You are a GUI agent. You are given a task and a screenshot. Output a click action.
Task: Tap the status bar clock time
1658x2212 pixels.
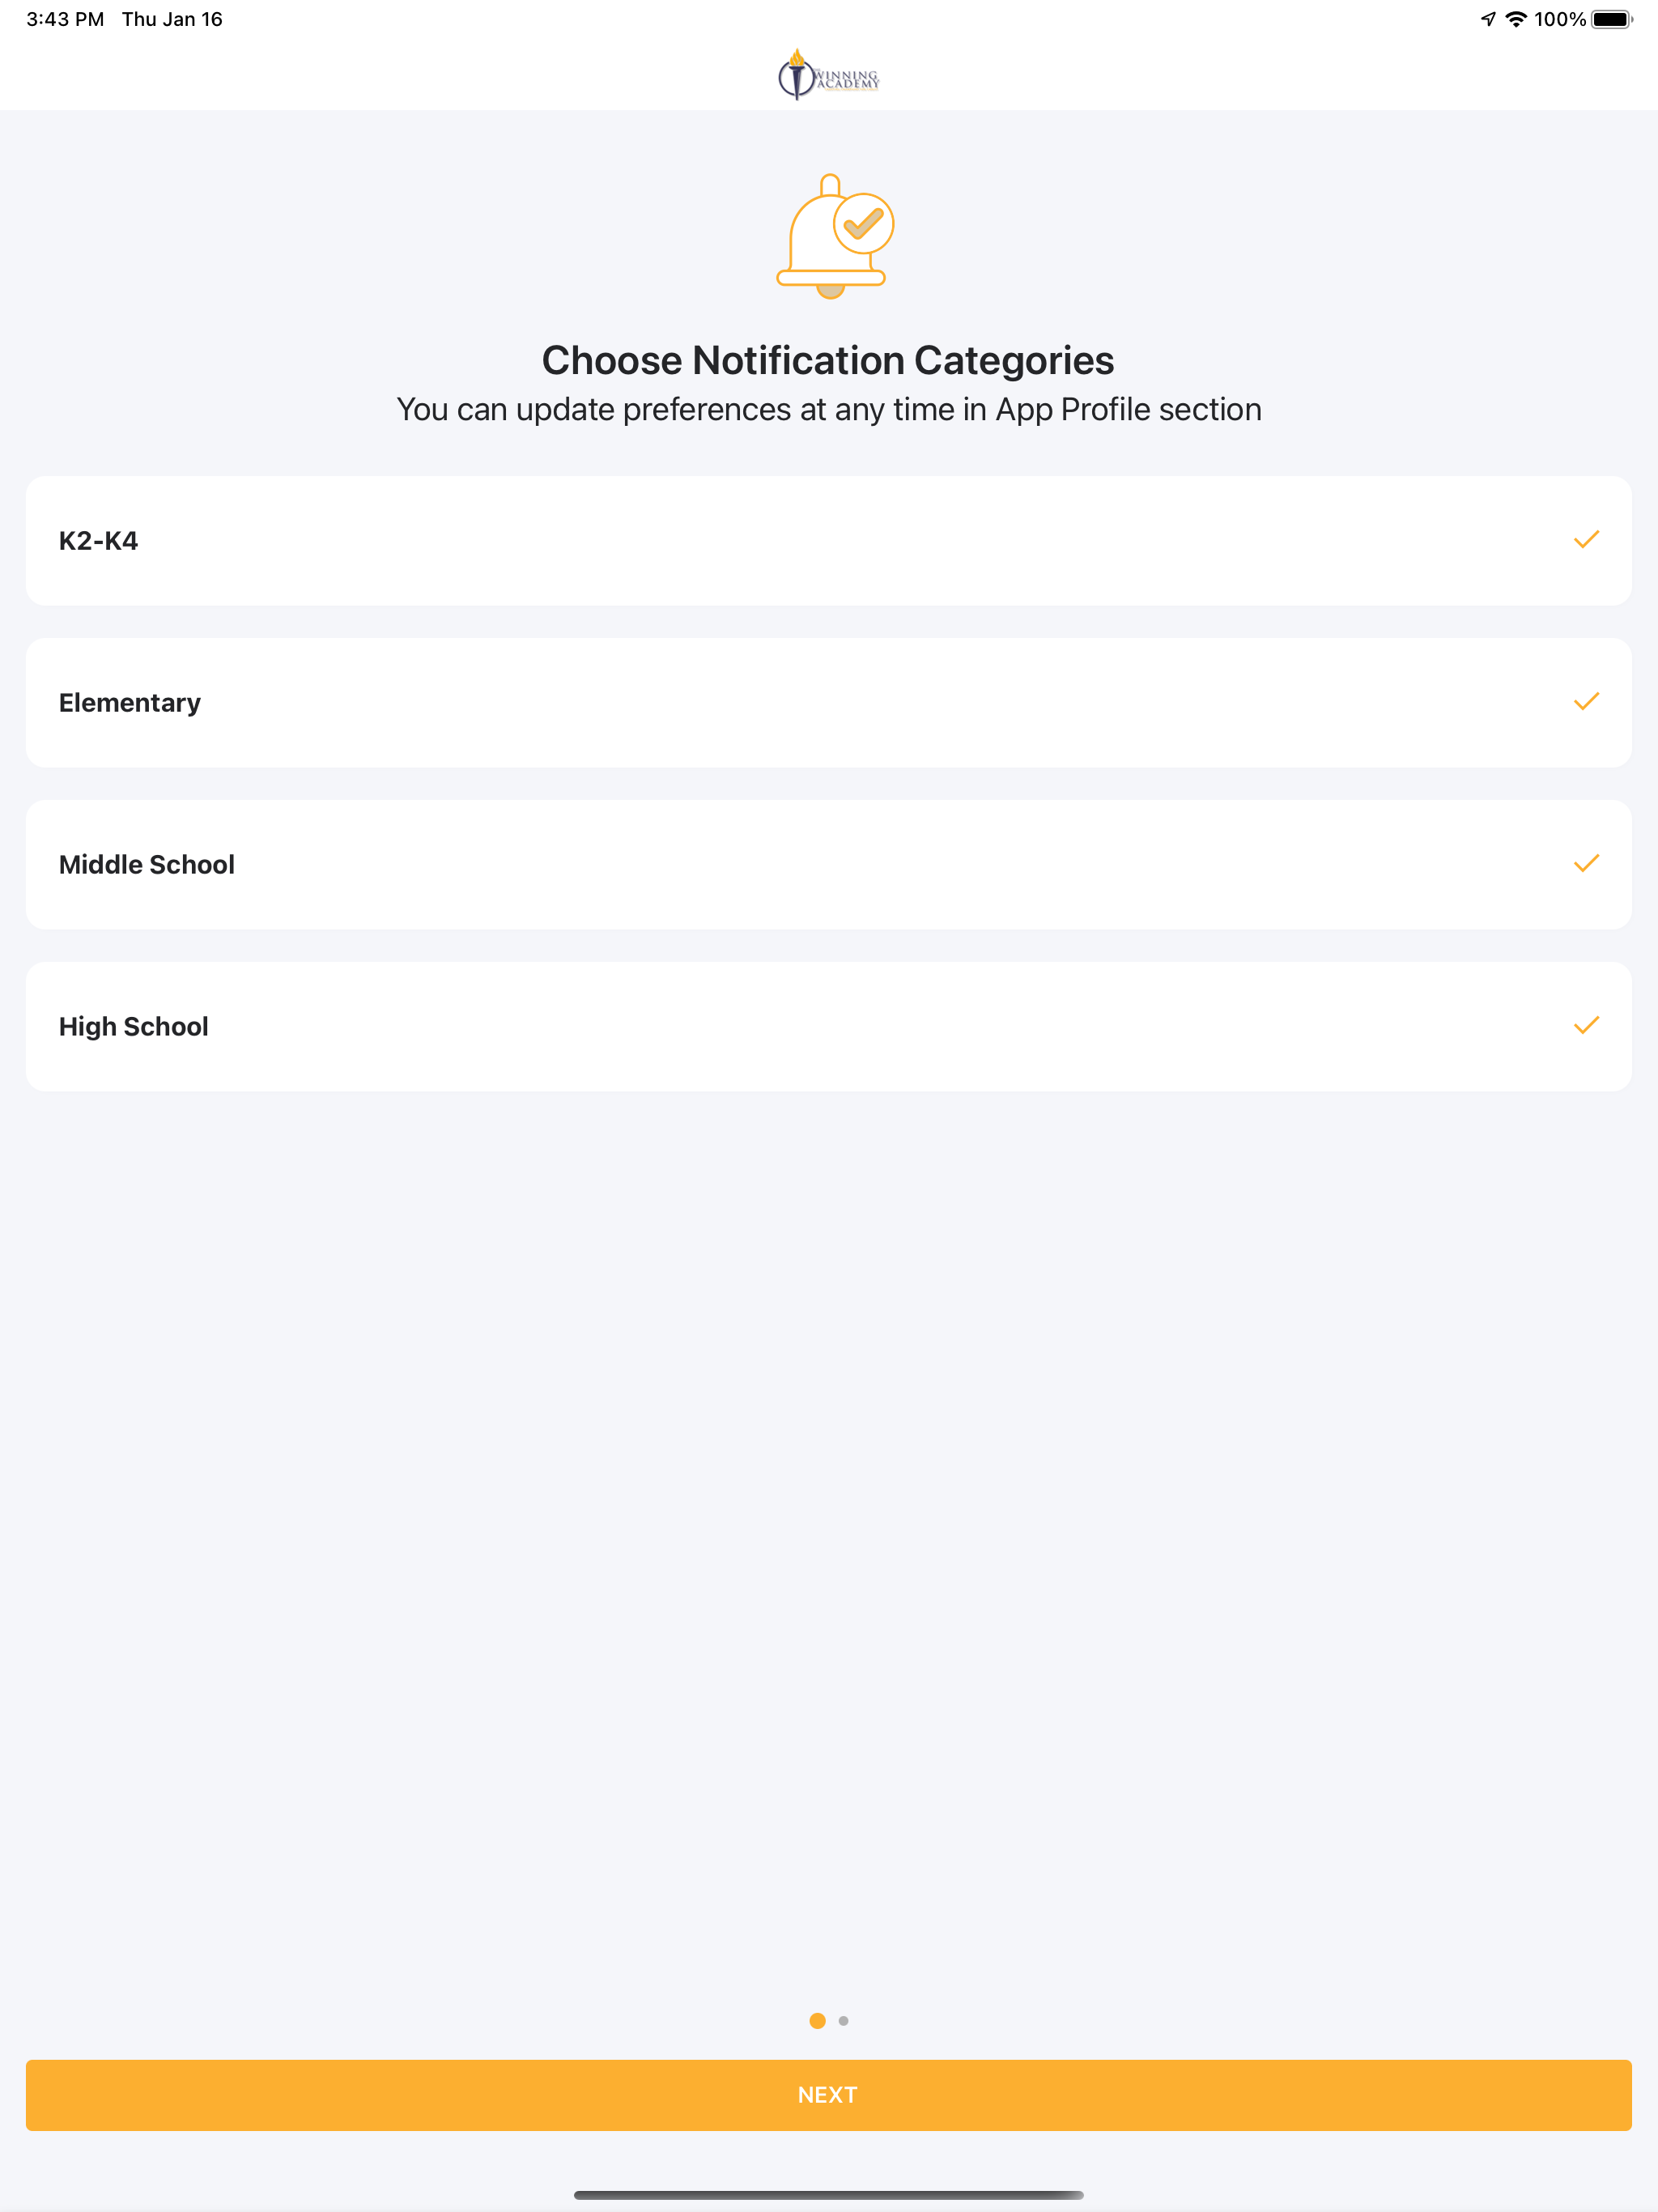[65, 19]
